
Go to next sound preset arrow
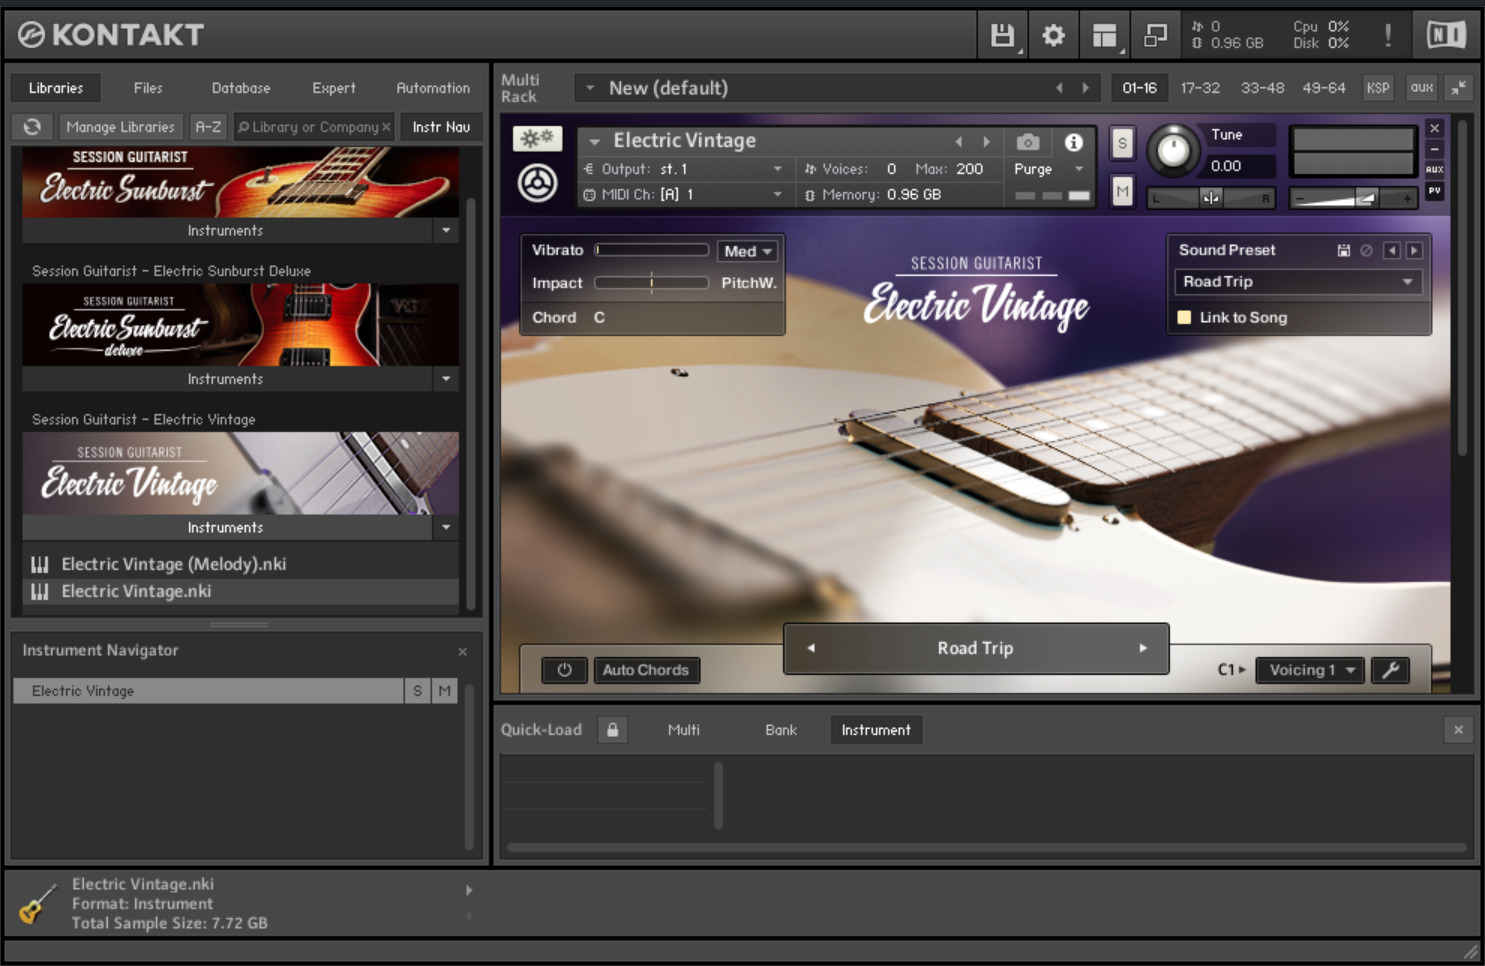click(1414, 250)
